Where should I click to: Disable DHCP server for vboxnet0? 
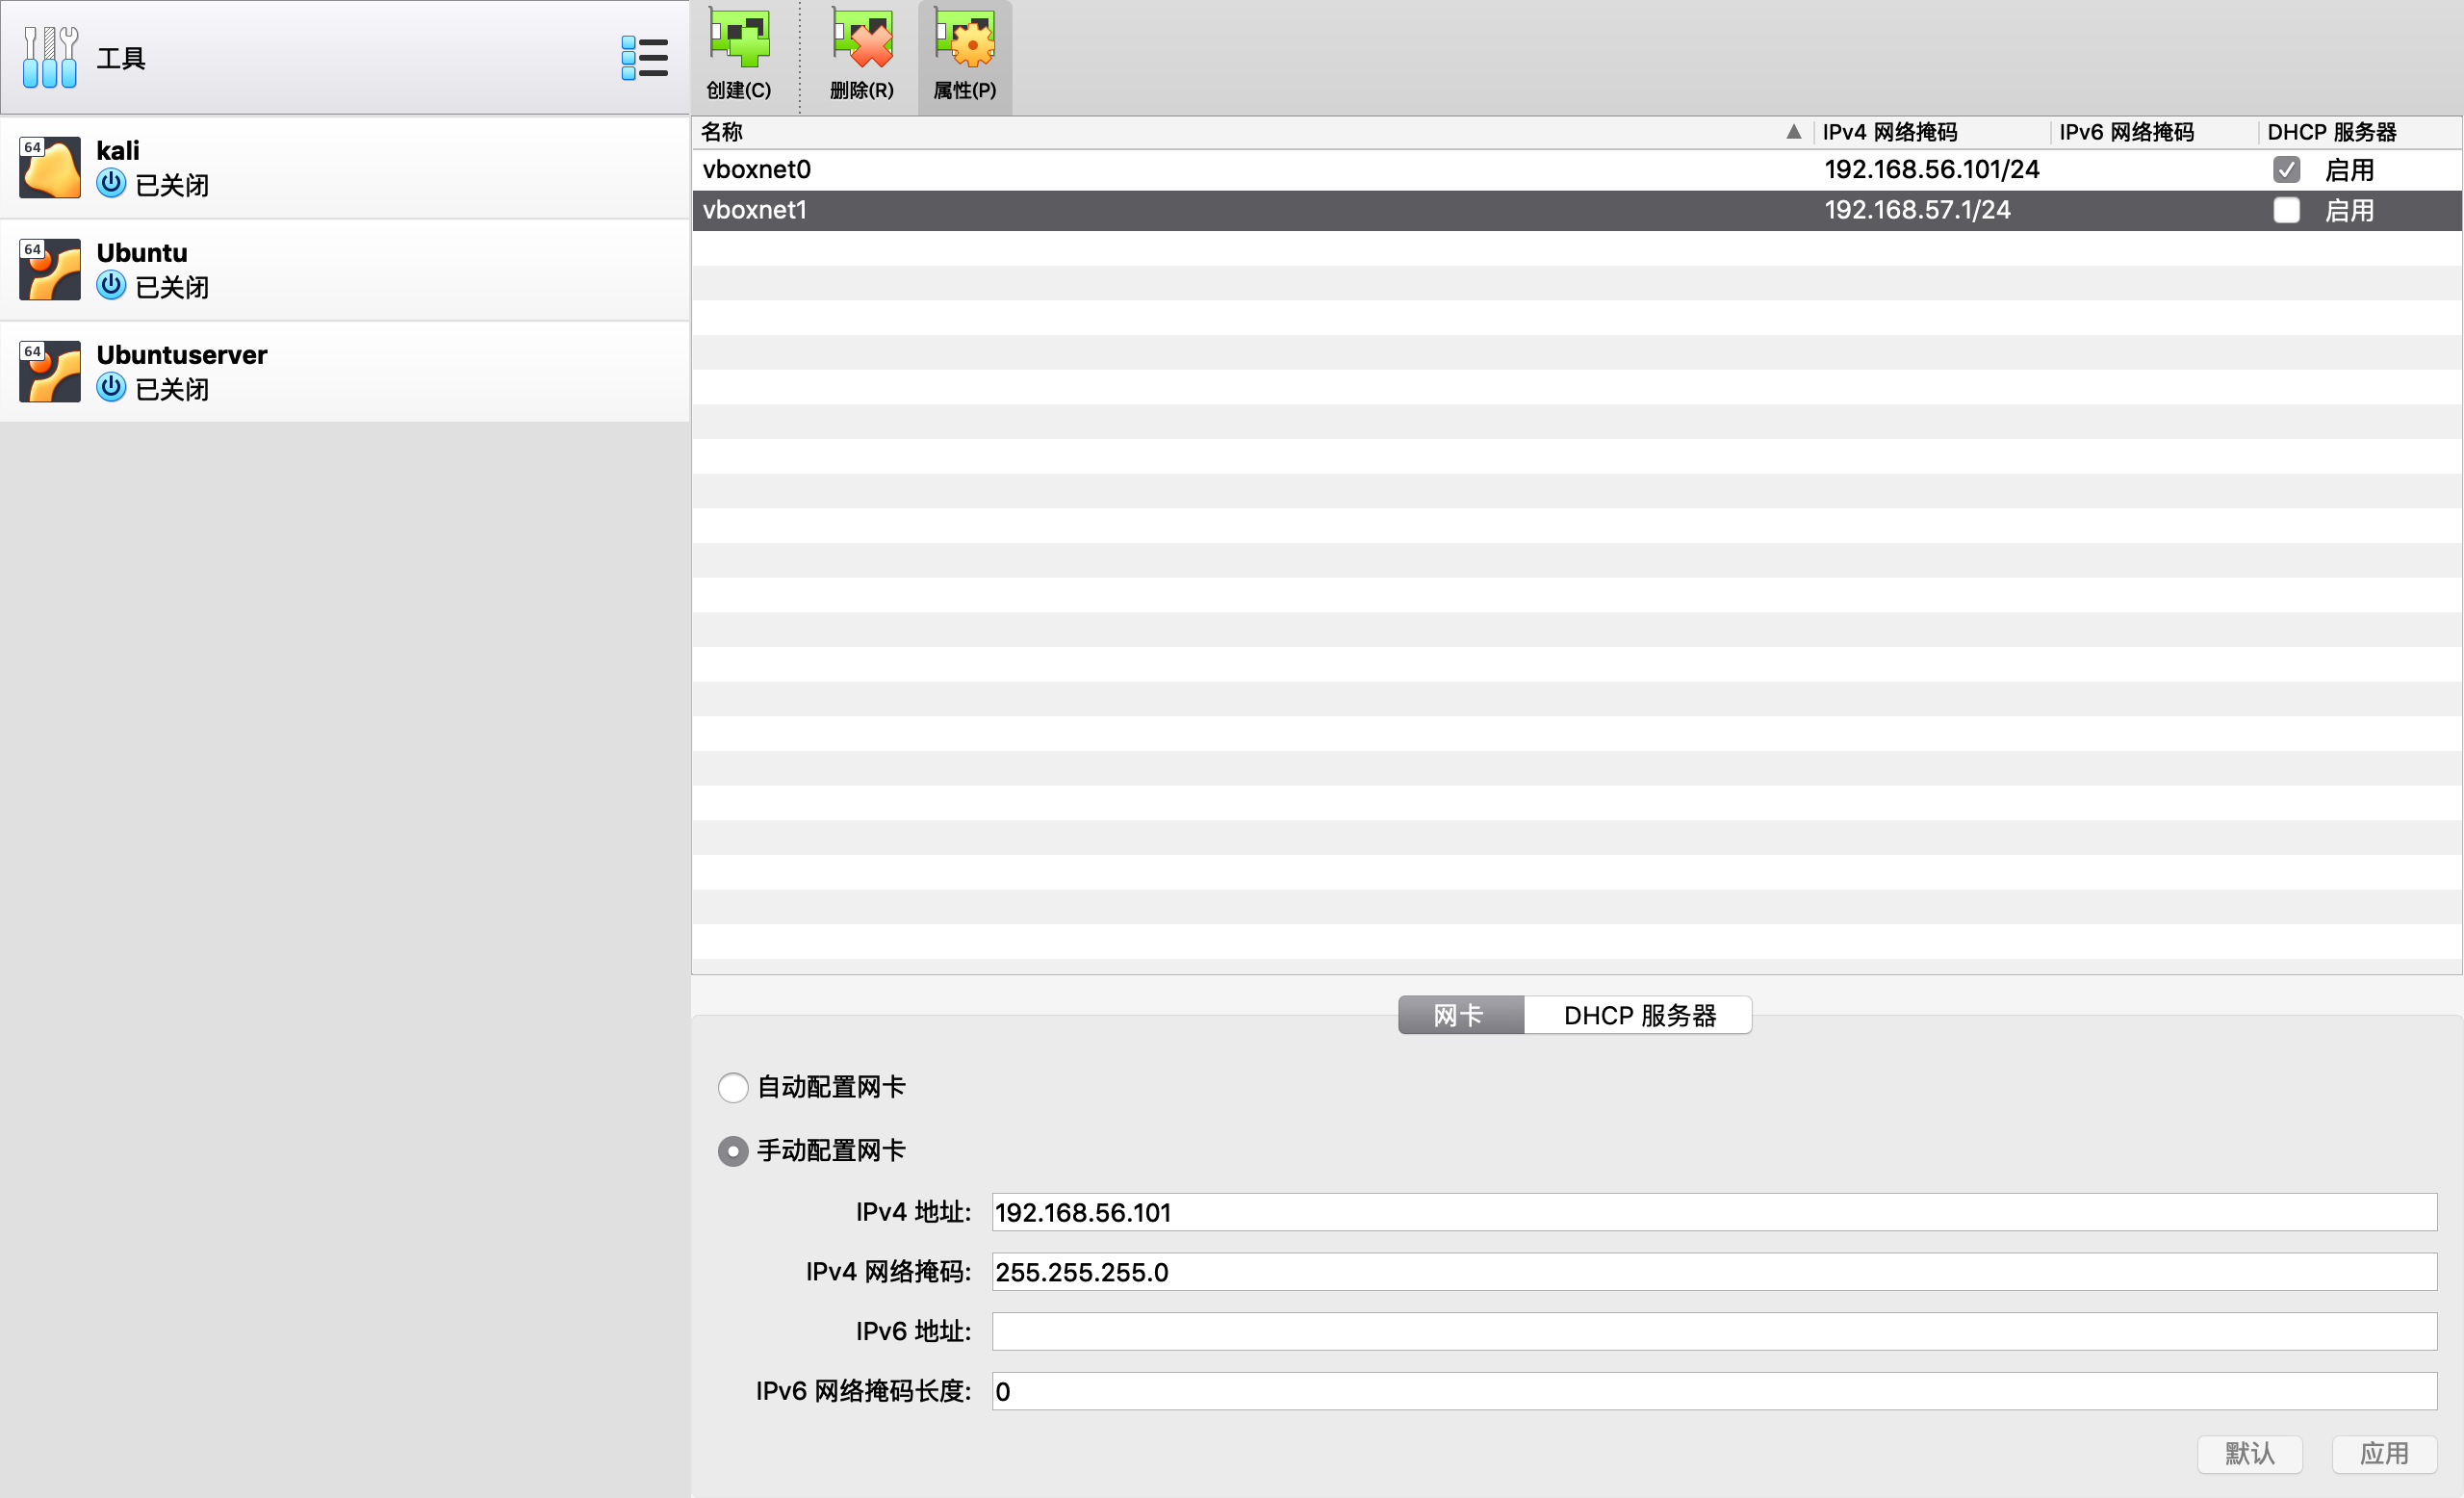click(x=2287, y=169)
